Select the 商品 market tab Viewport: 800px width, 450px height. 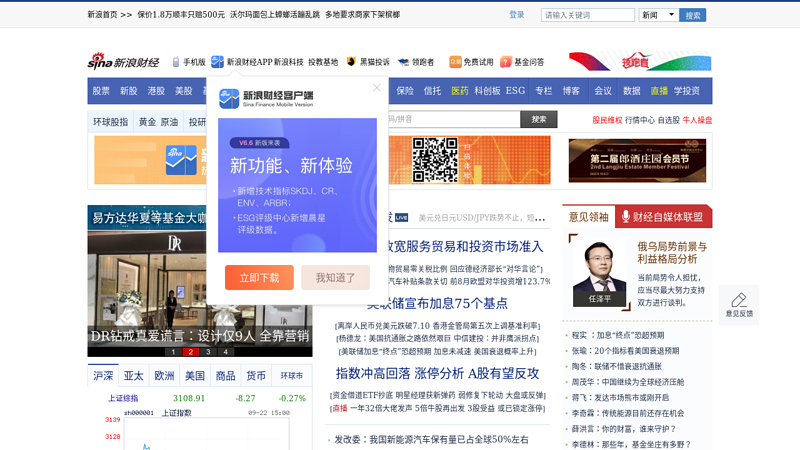coord(226,376)
